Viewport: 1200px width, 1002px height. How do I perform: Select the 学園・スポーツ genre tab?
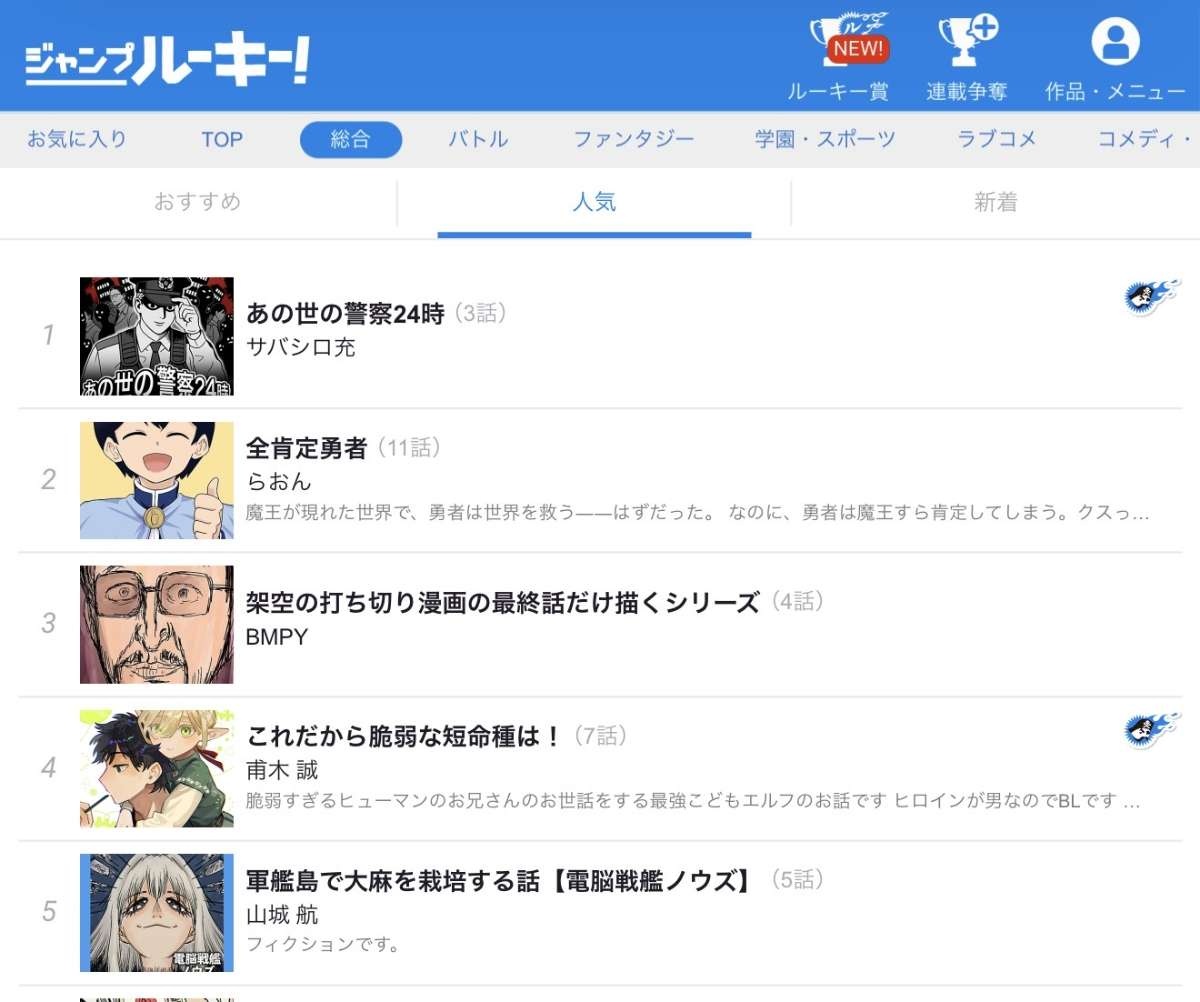pyautogui.click(x=825, y=140)
